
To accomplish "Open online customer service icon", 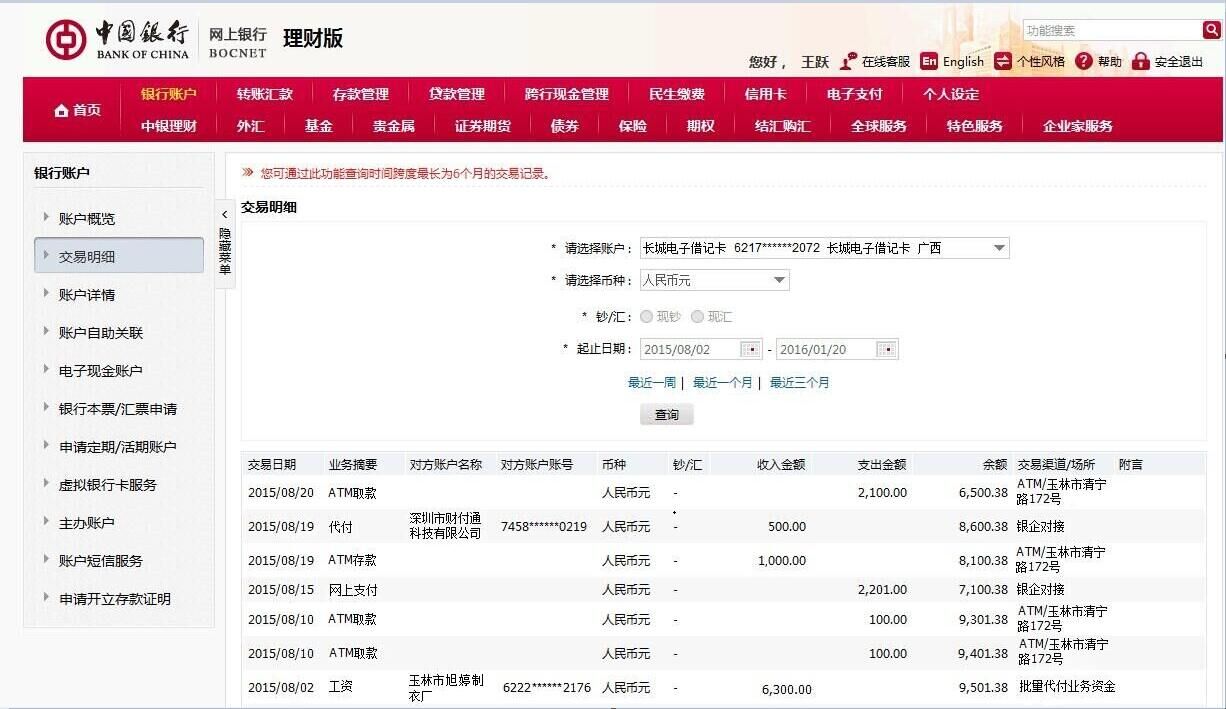I will tap(849, 61).
